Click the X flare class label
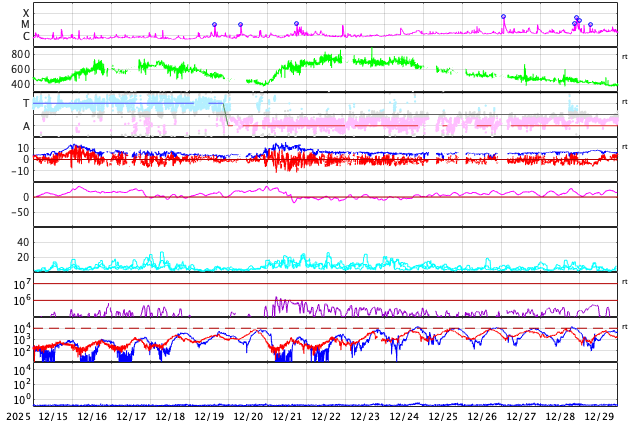Image resolution: width=634 pixels, height=424 pixels. tap(26, 14)
